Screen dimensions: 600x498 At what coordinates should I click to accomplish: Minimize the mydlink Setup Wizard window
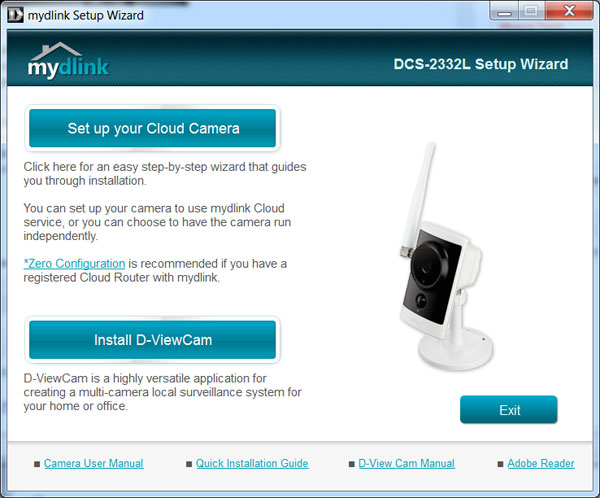coord(504,11)
